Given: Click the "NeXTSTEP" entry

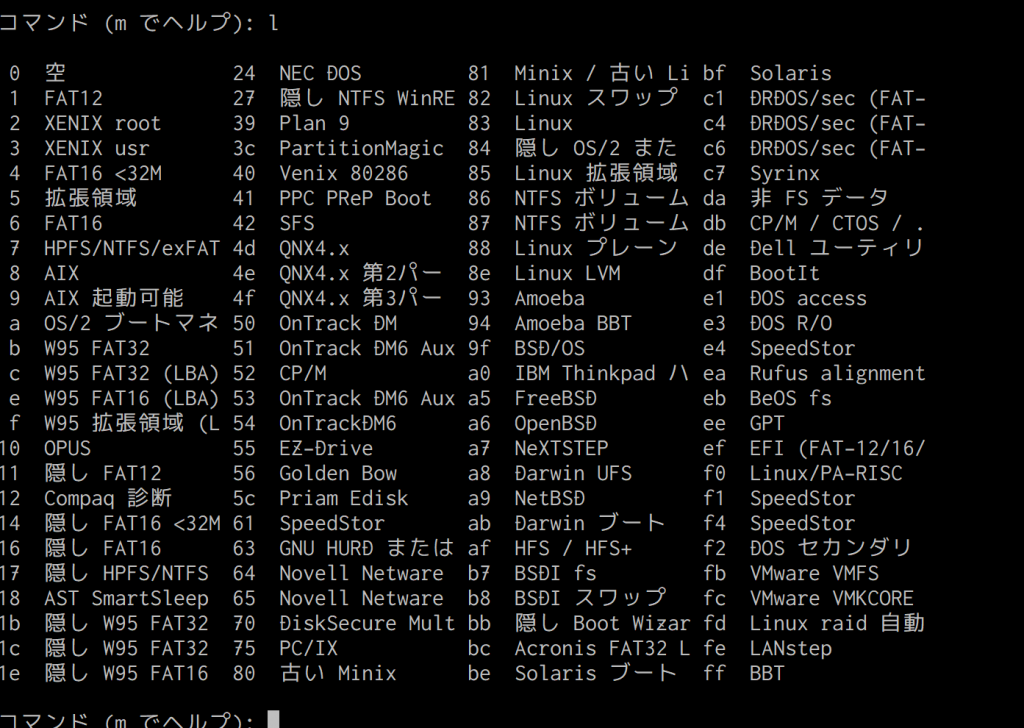Looking at the screenshot, I should (x=561, y=449).
